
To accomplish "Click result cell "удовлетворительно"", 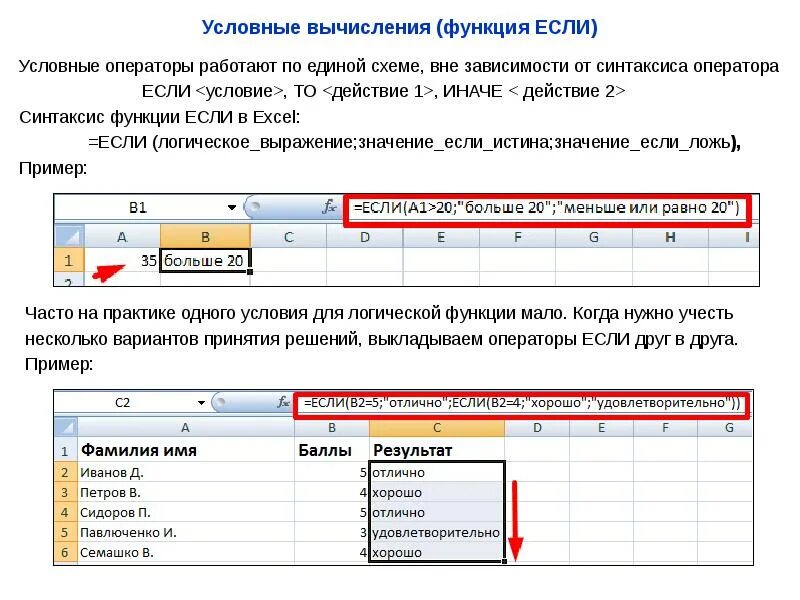I will coord(437,532).
